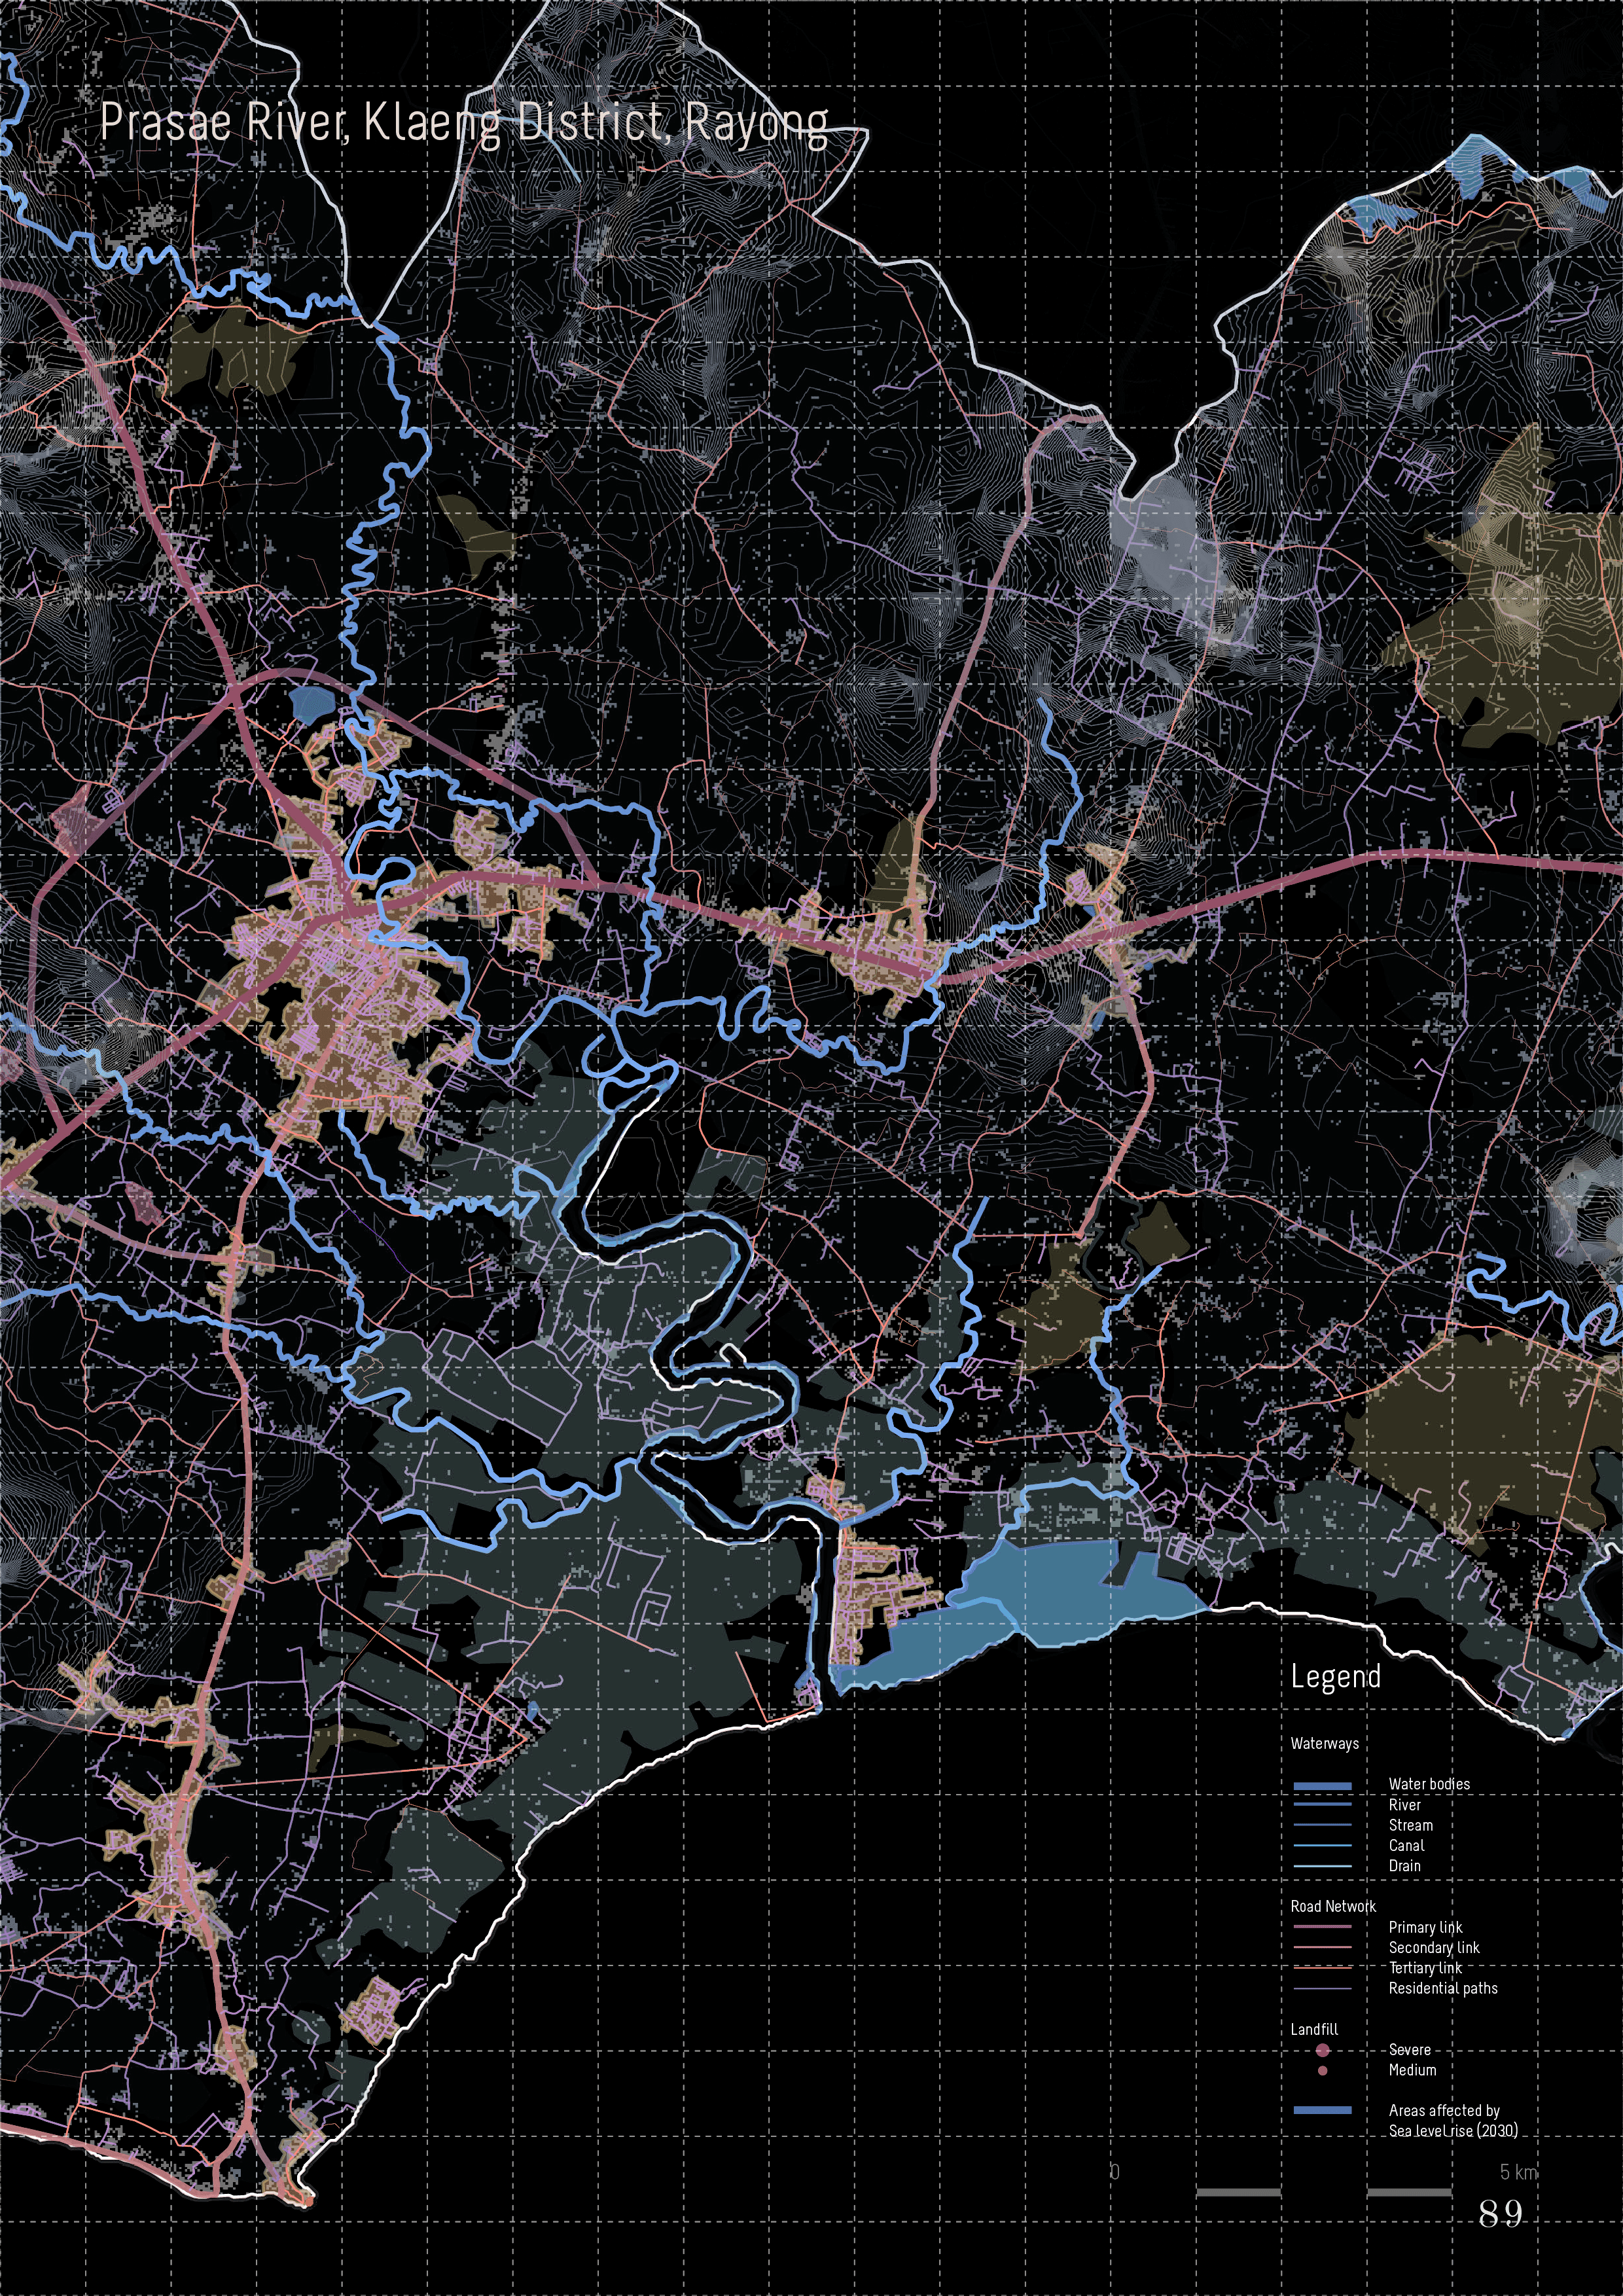The height and width of the screenshot is (2296, 1623).
Task: Click the Tertiary link line swatch
Action: click(x=1322, y=1968)
